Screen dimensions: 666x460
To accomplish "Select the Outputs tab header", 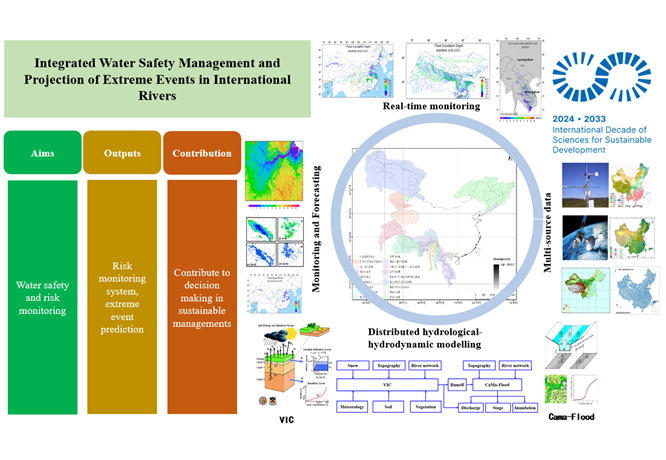I will pyautogui.click(x=120, y=154).
